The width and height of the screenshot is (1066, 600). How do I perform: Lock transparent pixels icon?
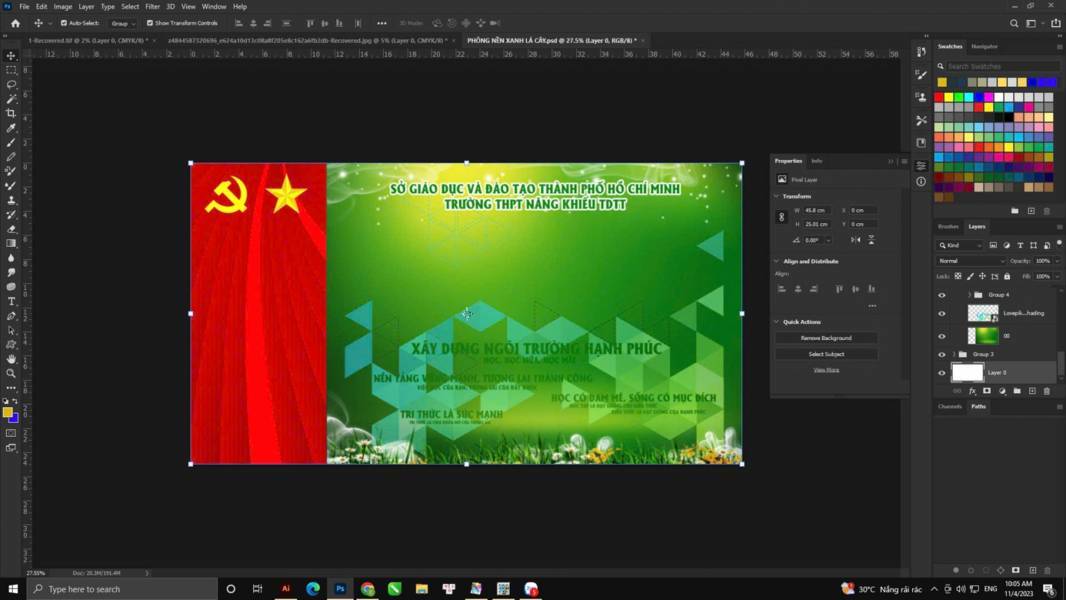[958, 277]
